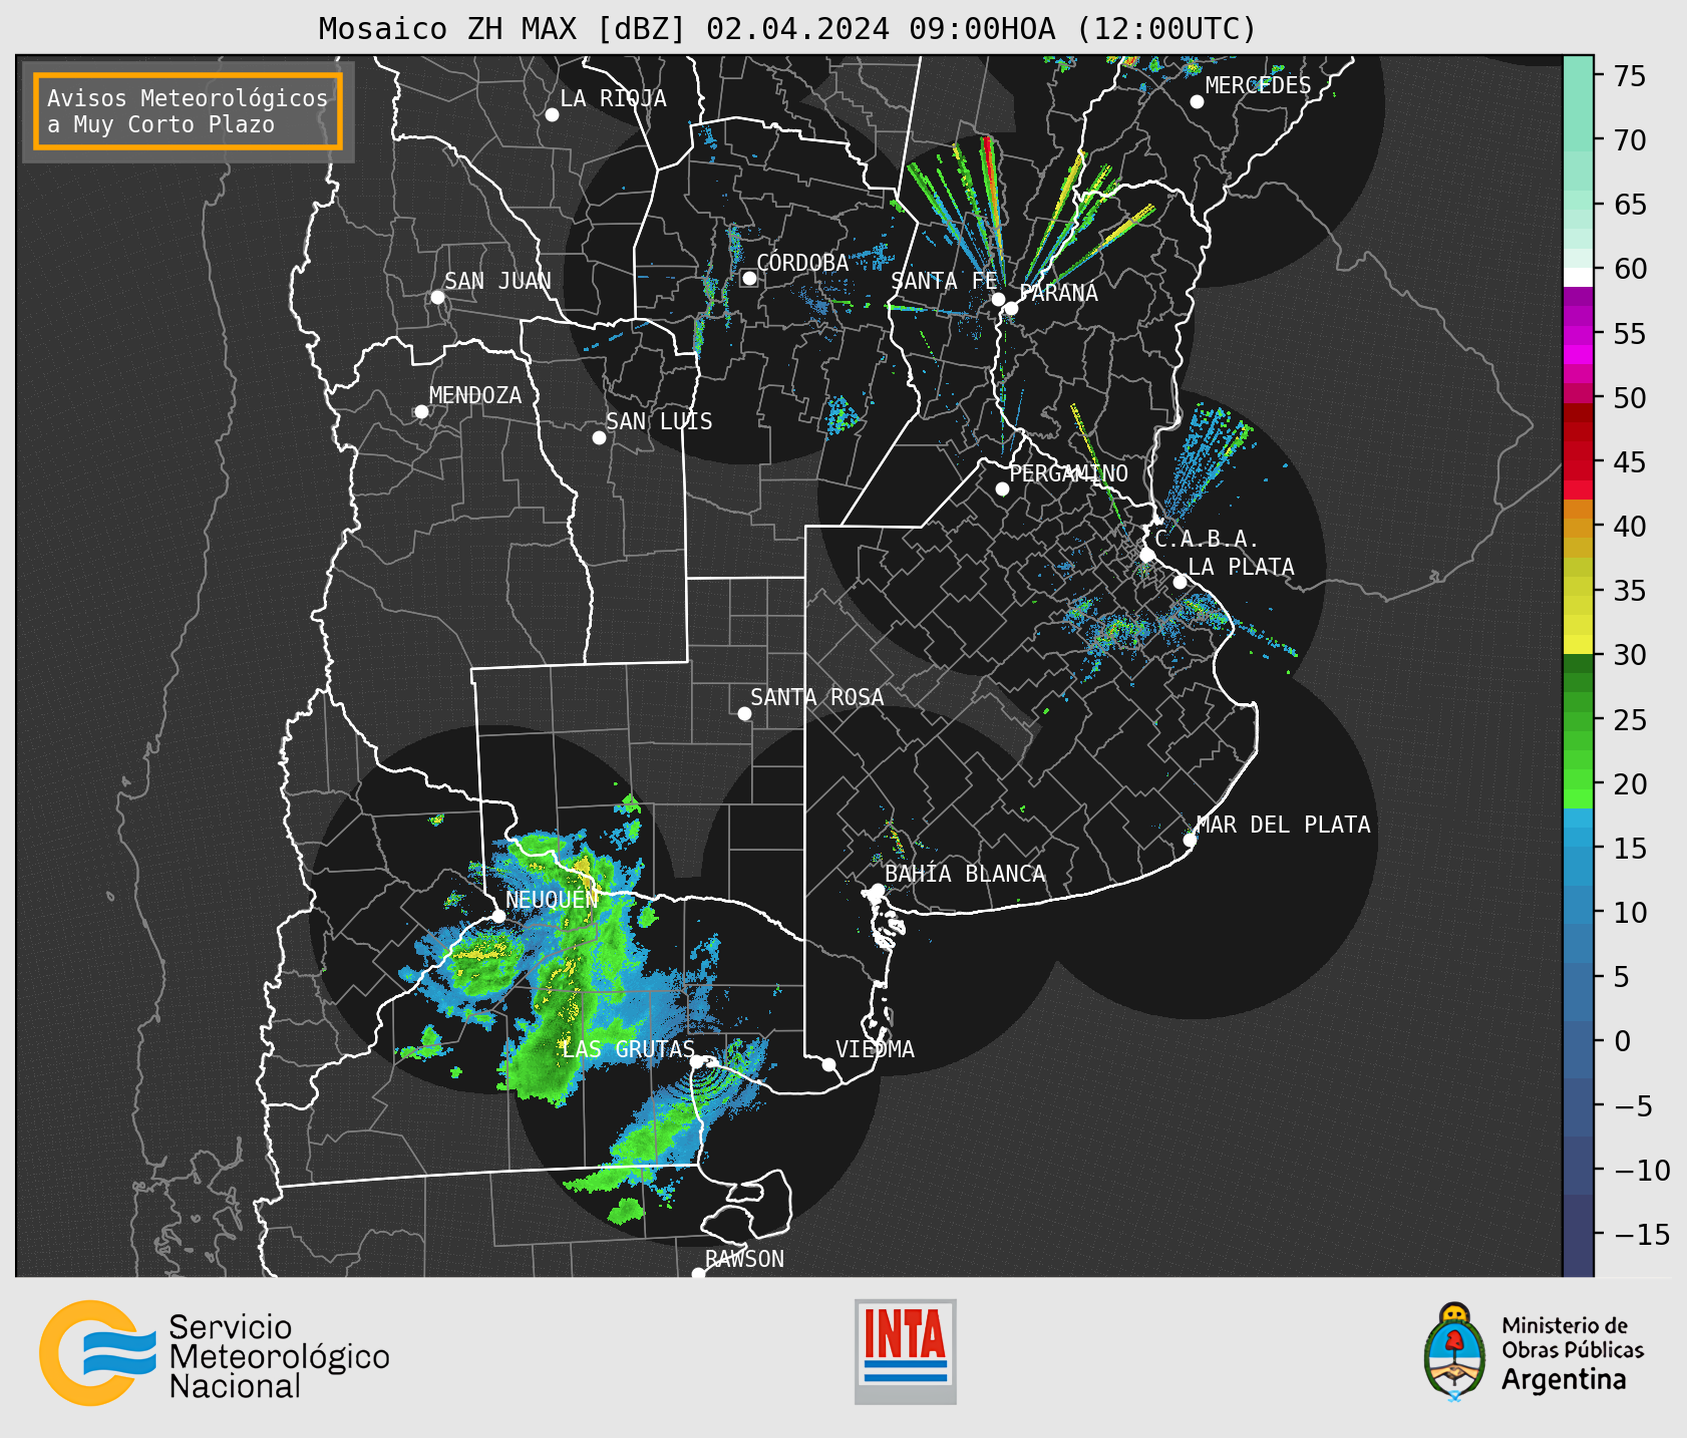Select the PERGAMINO city marker
1687x1438 pixels.
tap(1002, 489)
